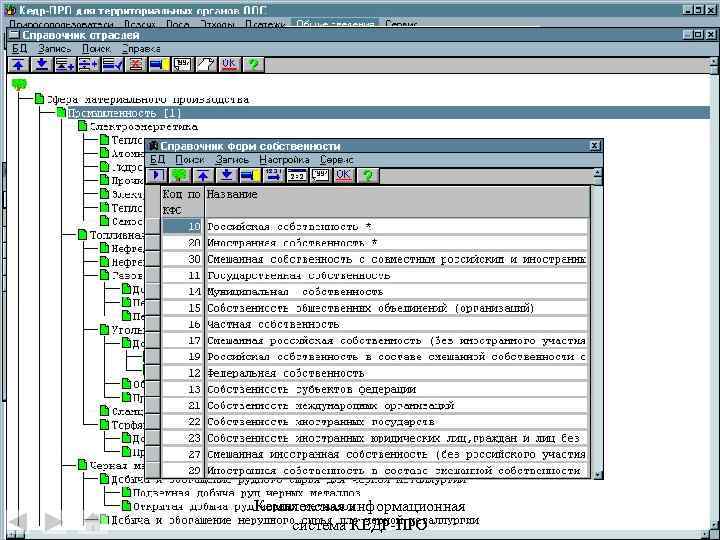Image resolution: width=720 pixels, height=540 pixels.
Task: Open Сервис menu in ownership forms window
Action: tap(337, 160)
